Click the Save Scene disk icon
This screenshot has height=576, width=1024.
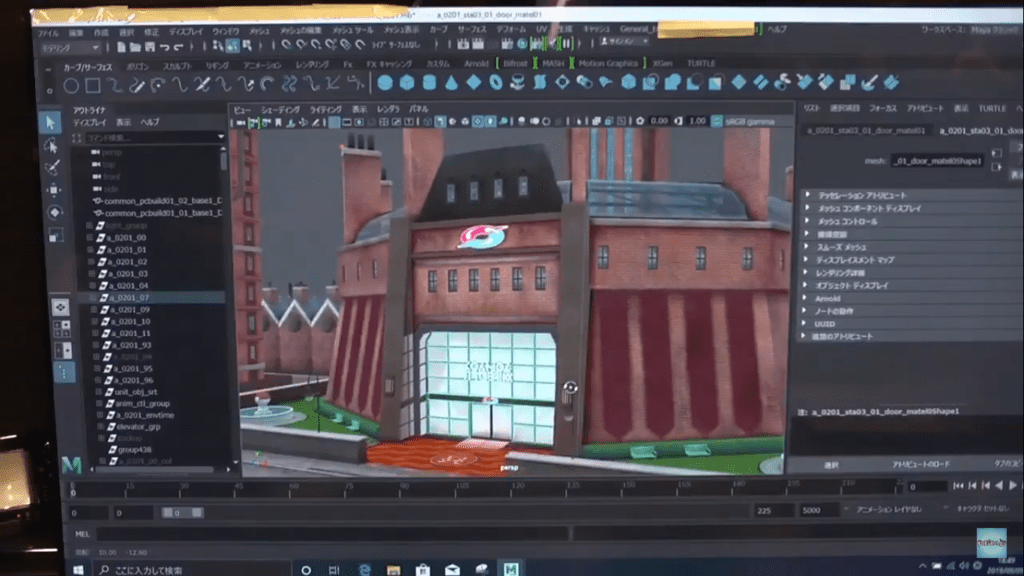pos(150,47)
